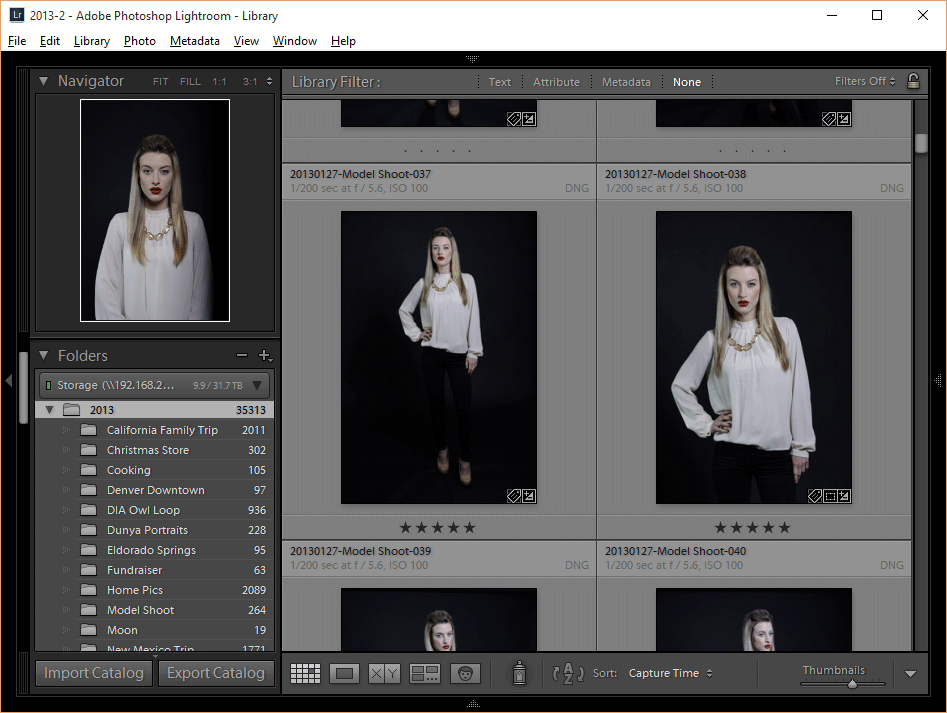Image resolution: width=947 pixels, height=713 pixels.
Task: Open toolbar content options triangle
Action: (910, 674)
